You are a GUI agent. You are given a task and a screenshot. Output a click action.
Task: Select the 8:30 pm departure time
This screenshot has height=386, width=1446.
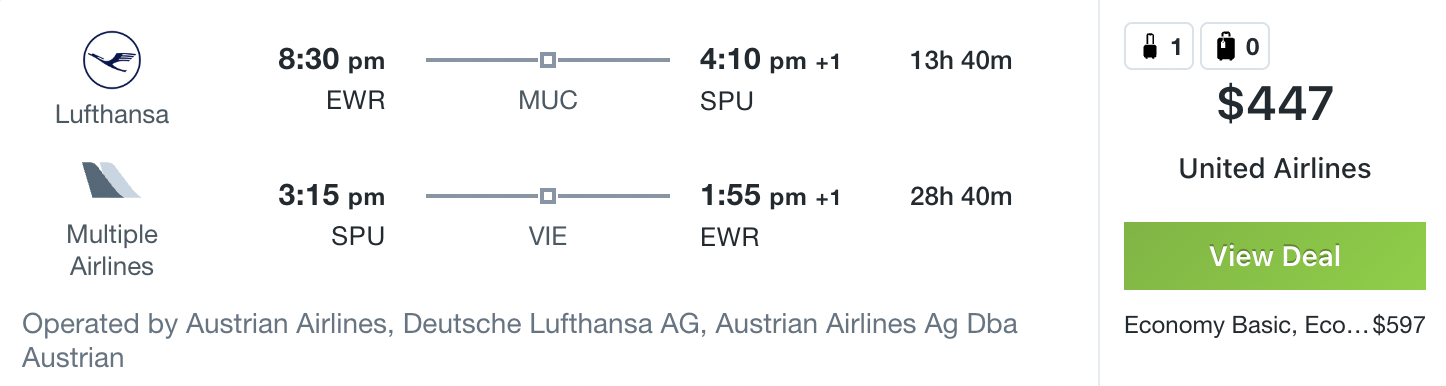[x=331, y=61]
